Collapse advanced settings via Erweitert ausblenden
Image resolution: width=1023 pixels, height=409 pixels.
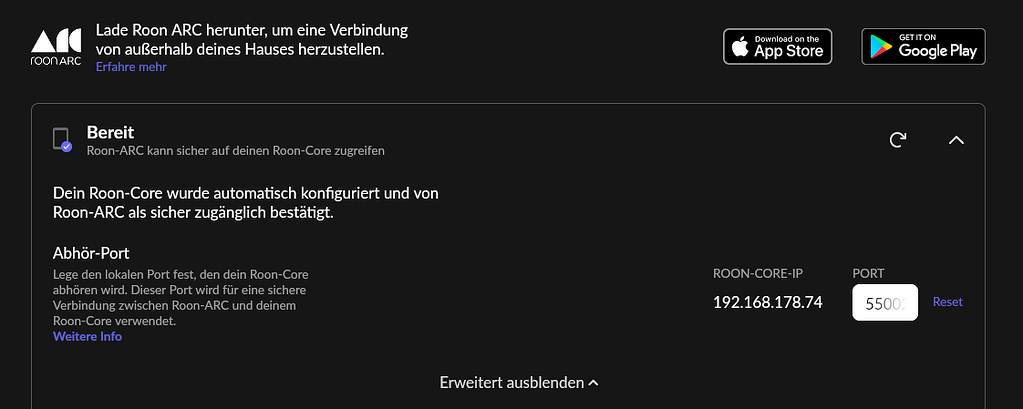519,382
